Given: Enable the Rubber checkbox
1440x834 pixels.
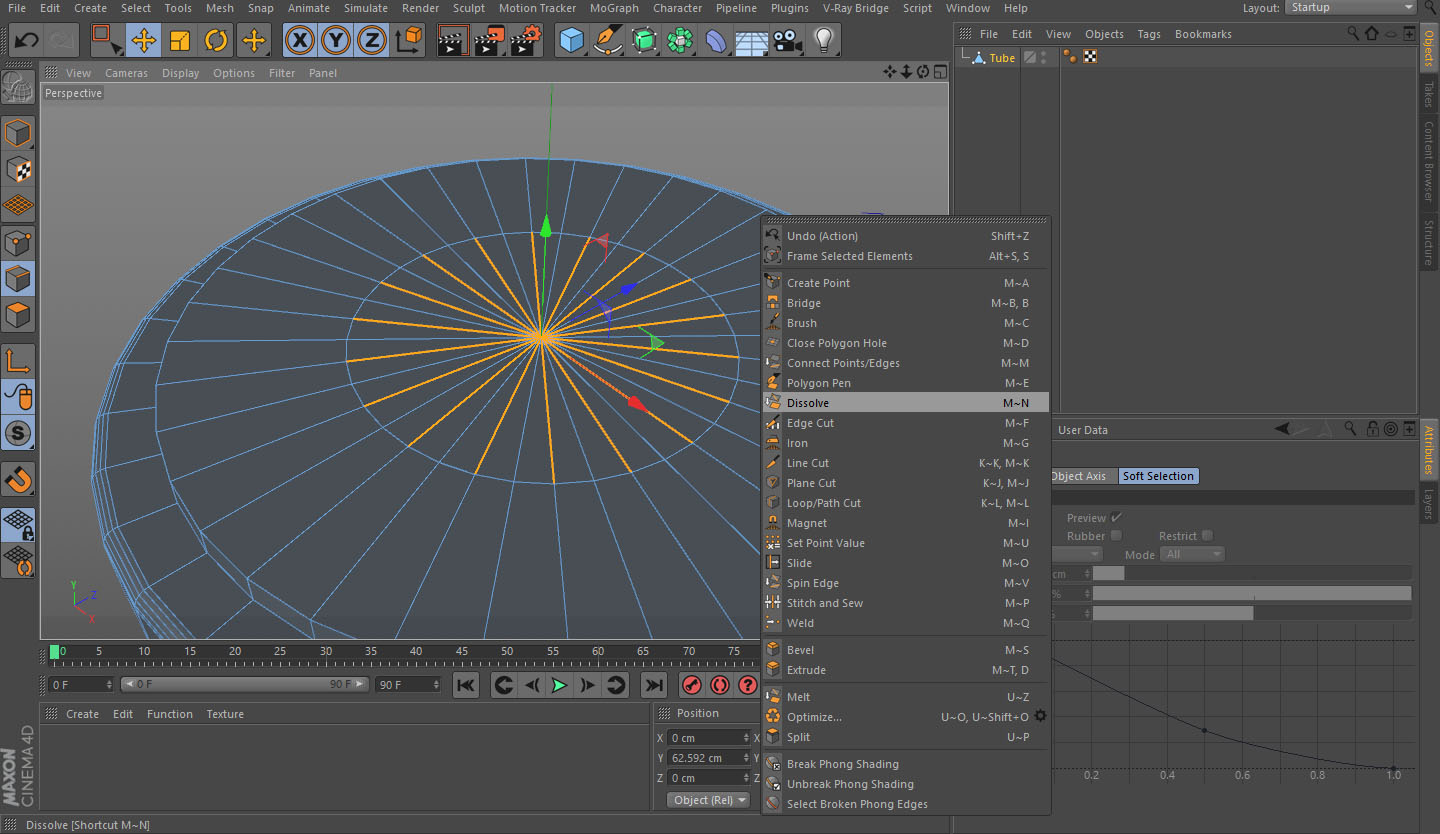Looking at the screenshot, I should tap(1117, 536).
